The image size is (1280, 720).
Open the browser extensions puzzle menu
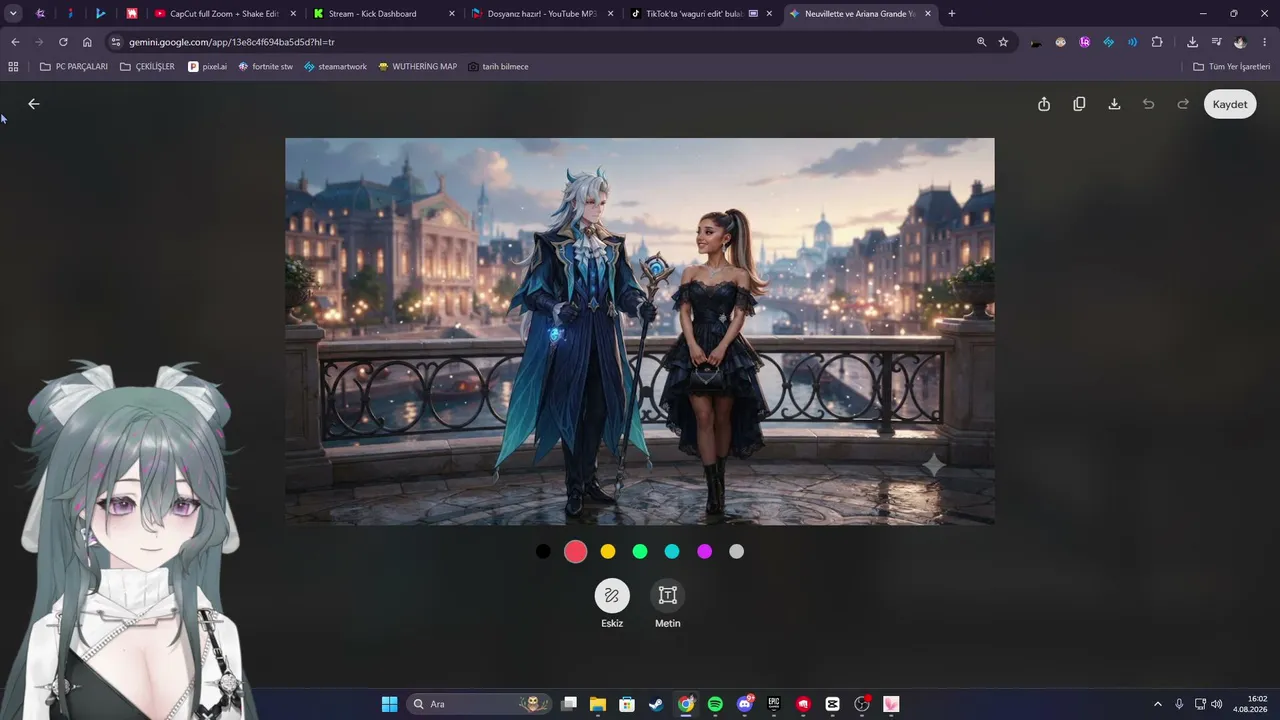point(1157,42)
